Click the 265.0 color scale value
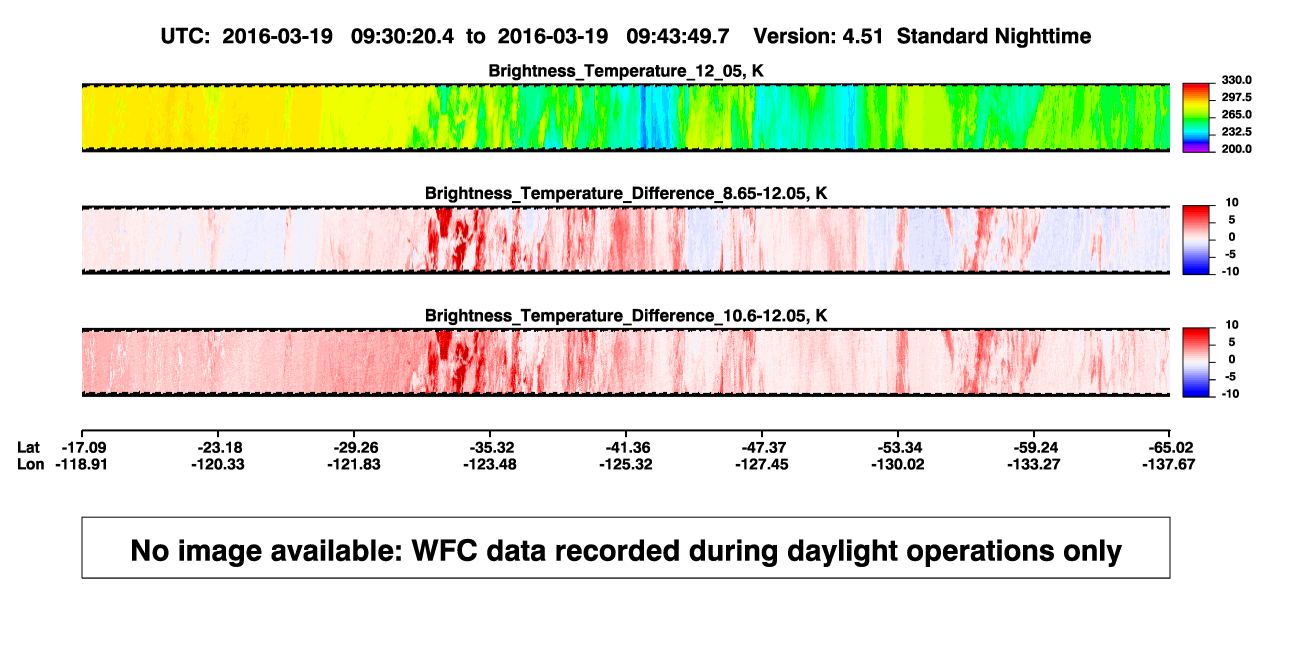The width and height of the screenshot is (1300, 667). (x=1236, y=114)
